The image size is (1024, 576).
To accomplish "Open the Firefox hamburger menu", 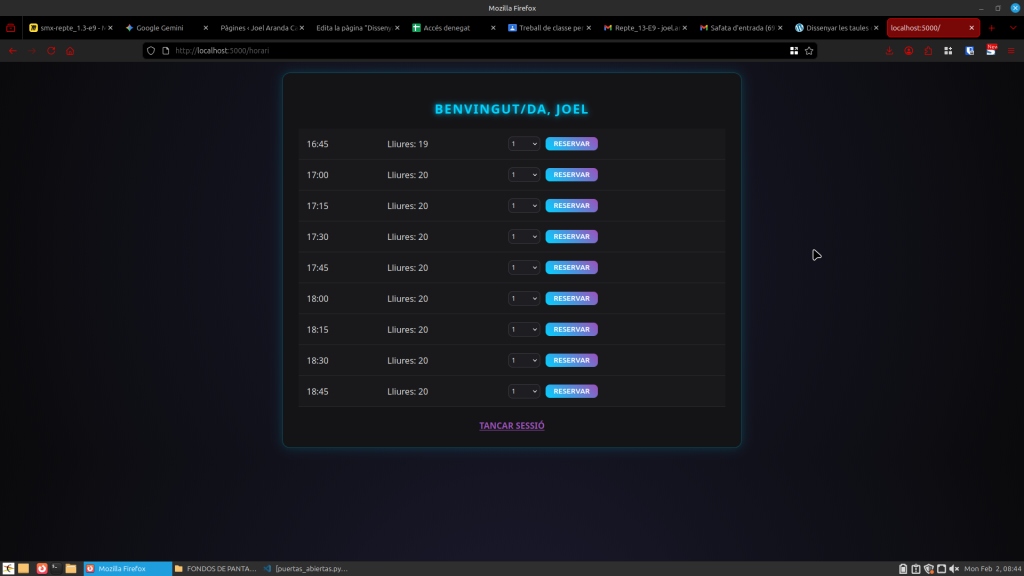I will pyautogui.click(x=1011, y=50).
